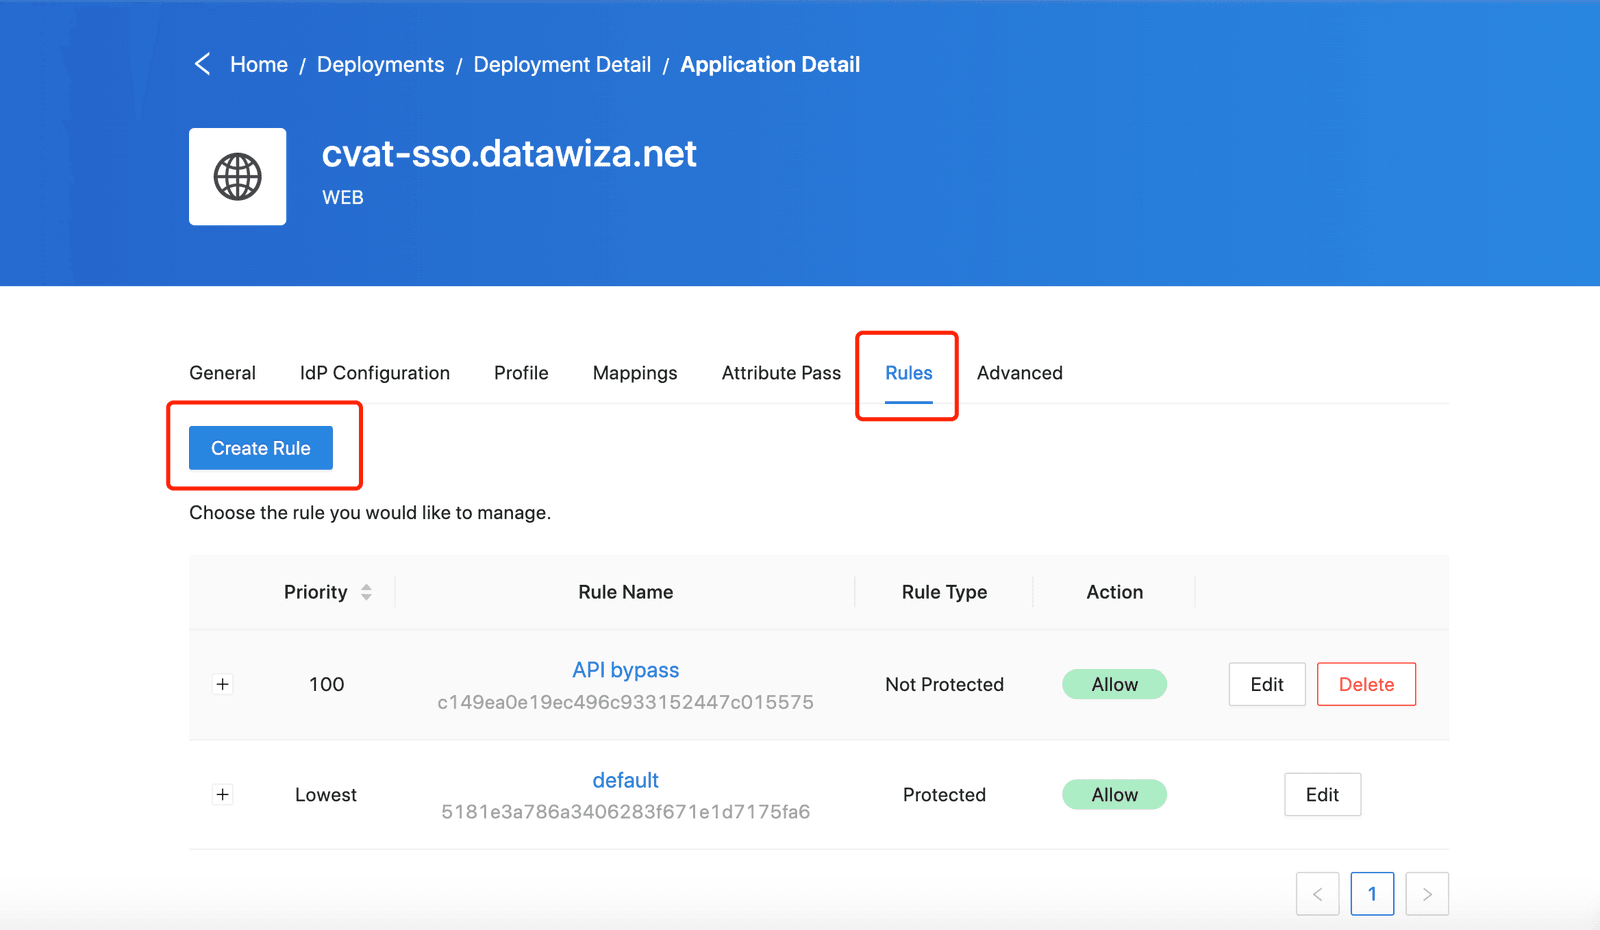Click the Create Rule button
The width and height of the screenshot is (1600, 930).
coord(261,448)
